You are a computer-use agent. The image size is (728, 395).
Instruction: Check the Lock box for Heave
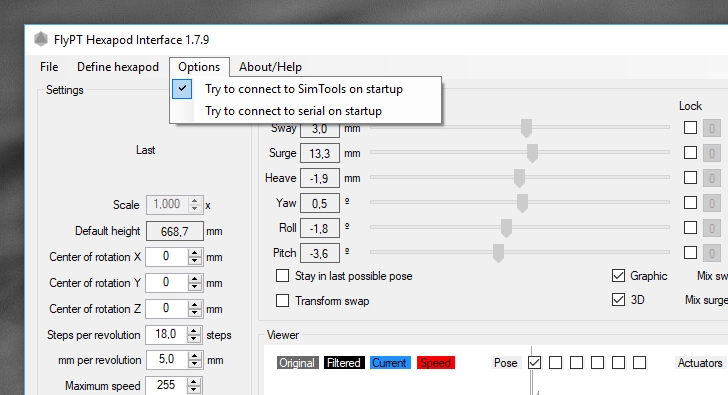[690, 177]
